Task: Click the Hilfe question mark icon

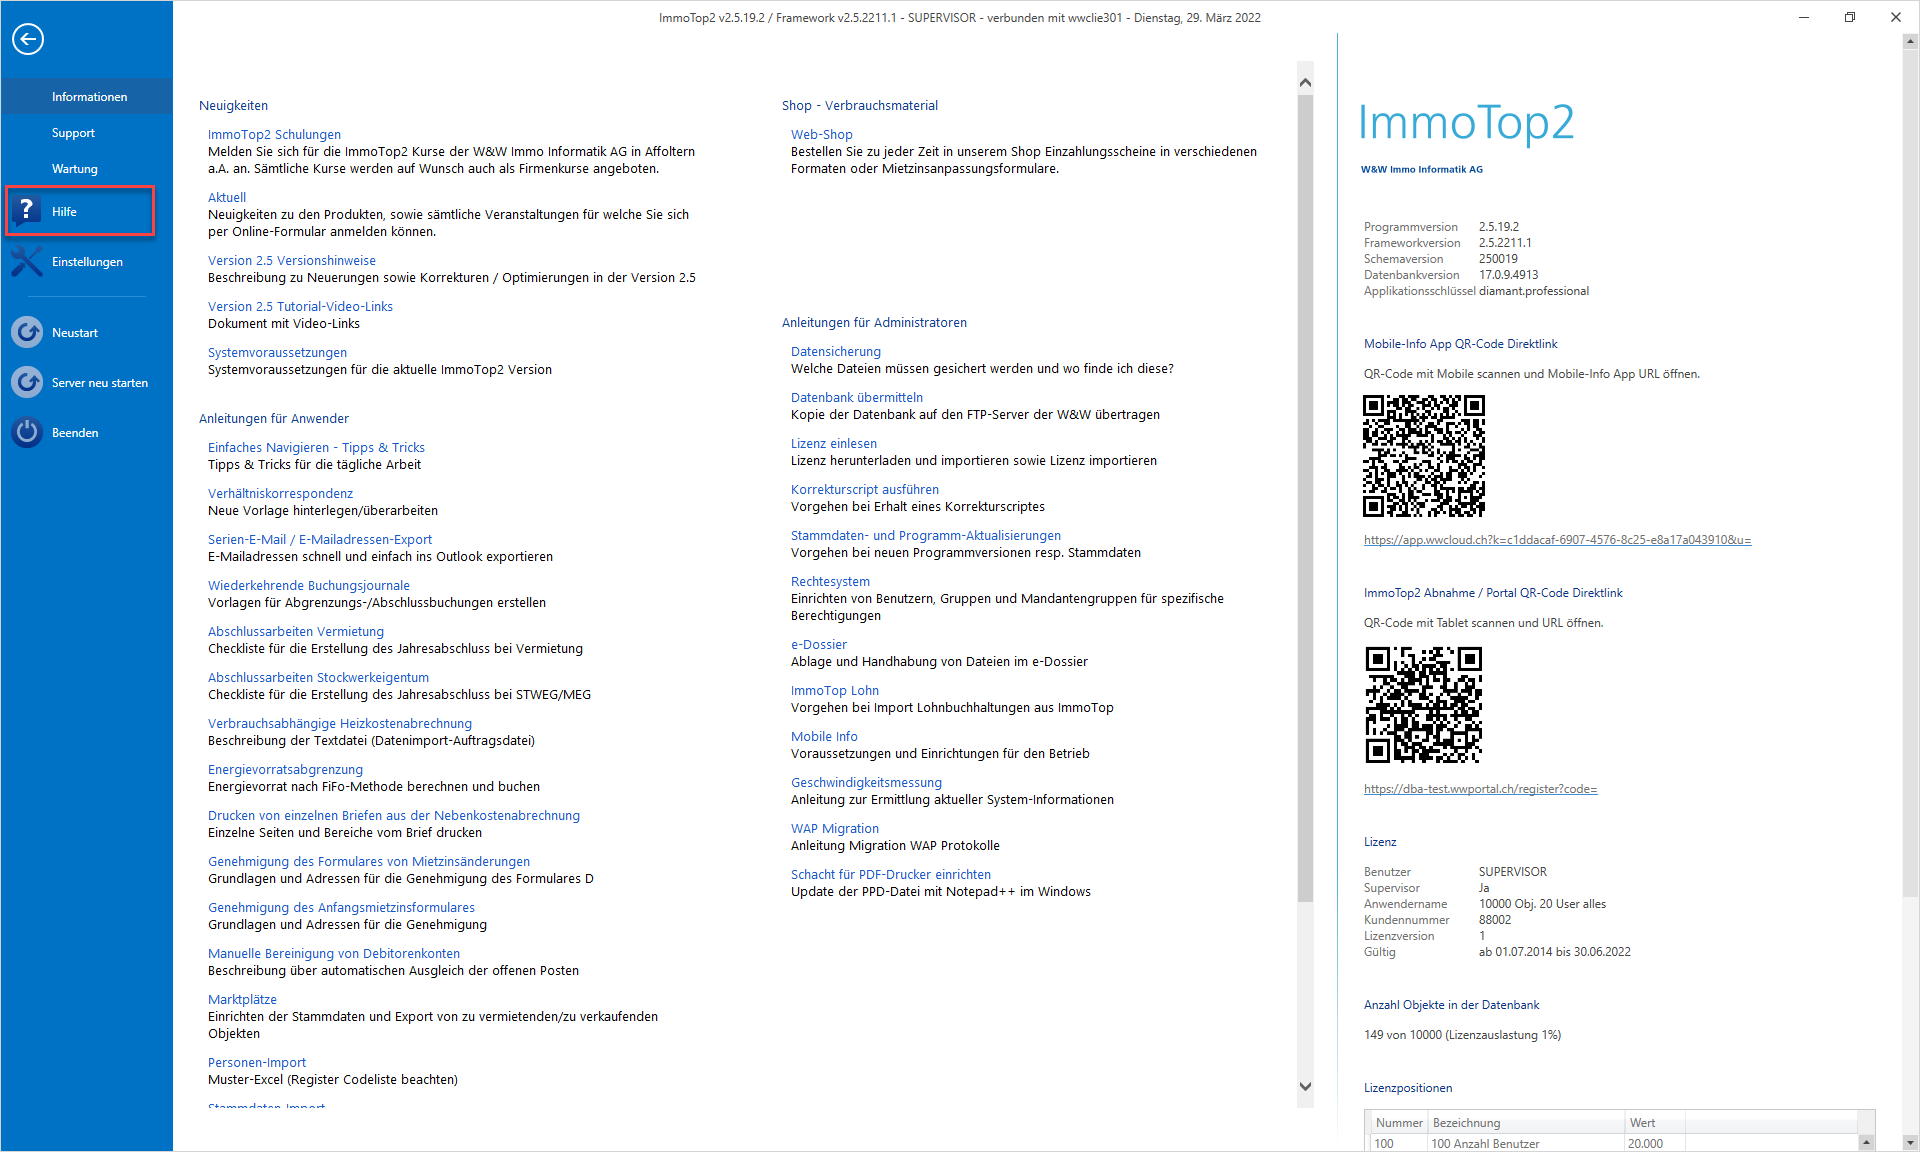Action: (x=27, y=211)
